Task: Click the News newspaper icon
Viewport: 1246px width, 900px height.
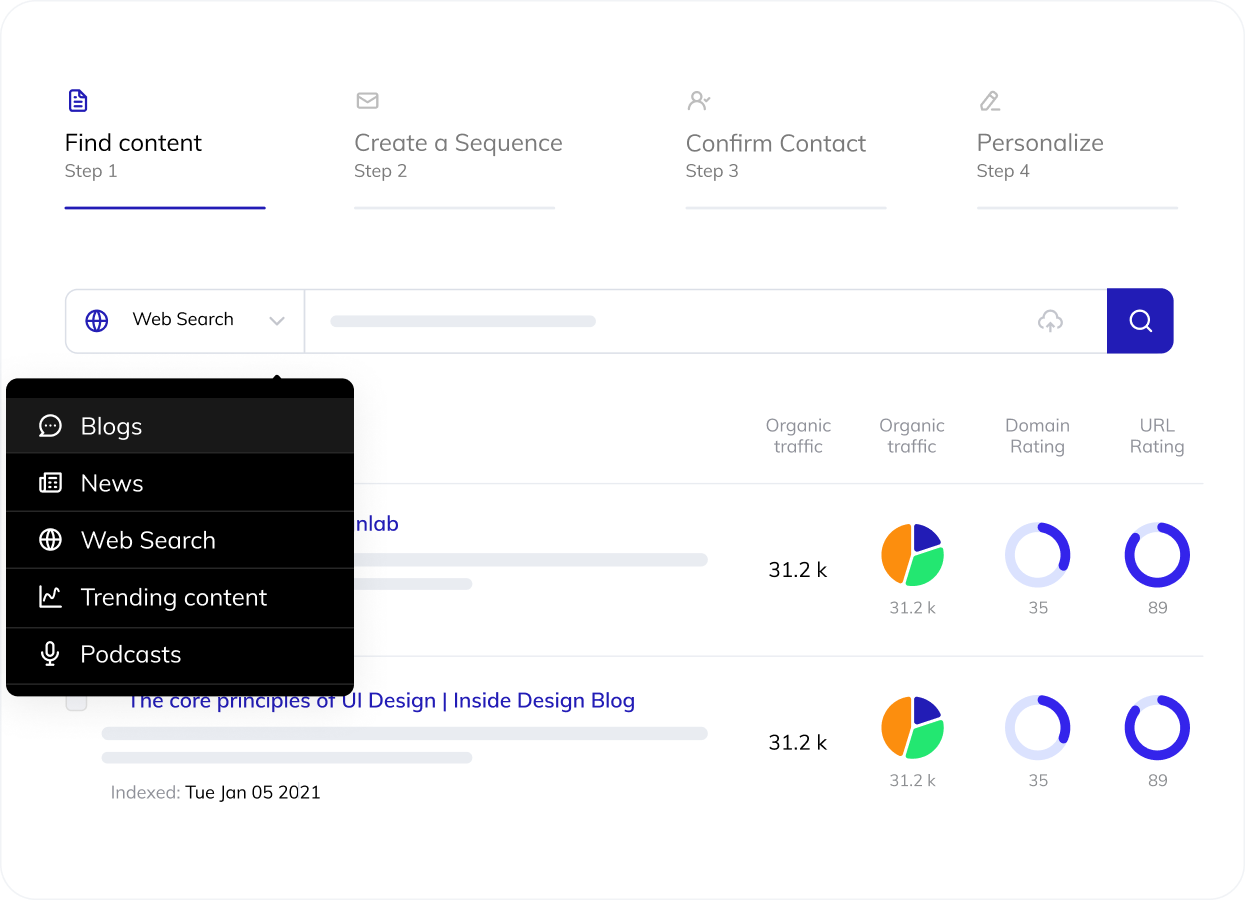Action: point(50,483)
